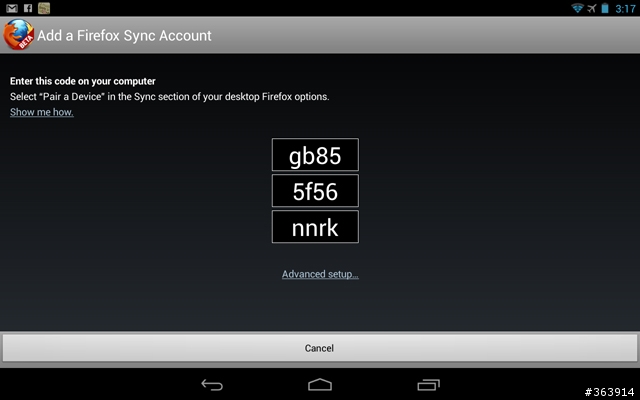Tap the Firefox Beta logo icon
The height and width of the screenshot is (400, 640).
(19, 35)
